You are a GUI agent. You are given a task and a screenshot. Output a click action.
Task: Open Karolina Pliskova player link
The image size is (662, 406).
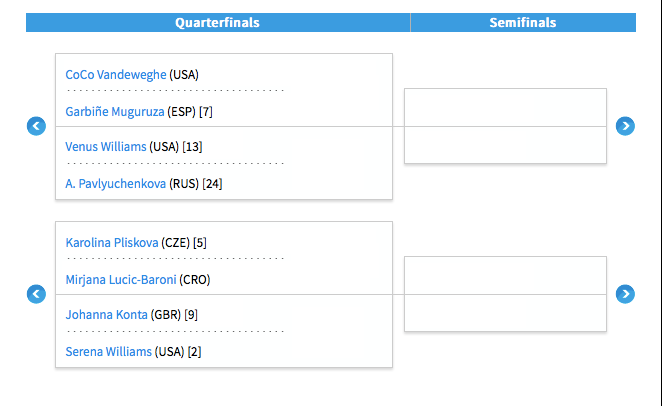[112, 243]
